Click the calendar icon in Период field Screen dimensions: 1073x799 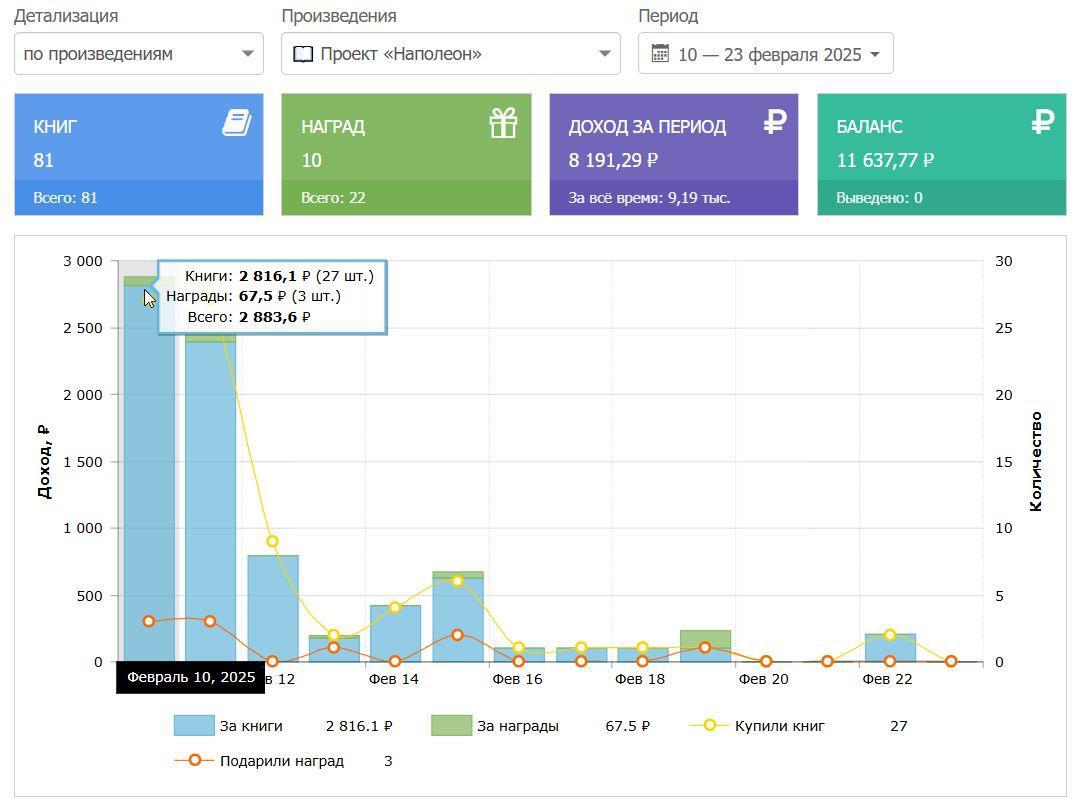click(x=660, y=54)
